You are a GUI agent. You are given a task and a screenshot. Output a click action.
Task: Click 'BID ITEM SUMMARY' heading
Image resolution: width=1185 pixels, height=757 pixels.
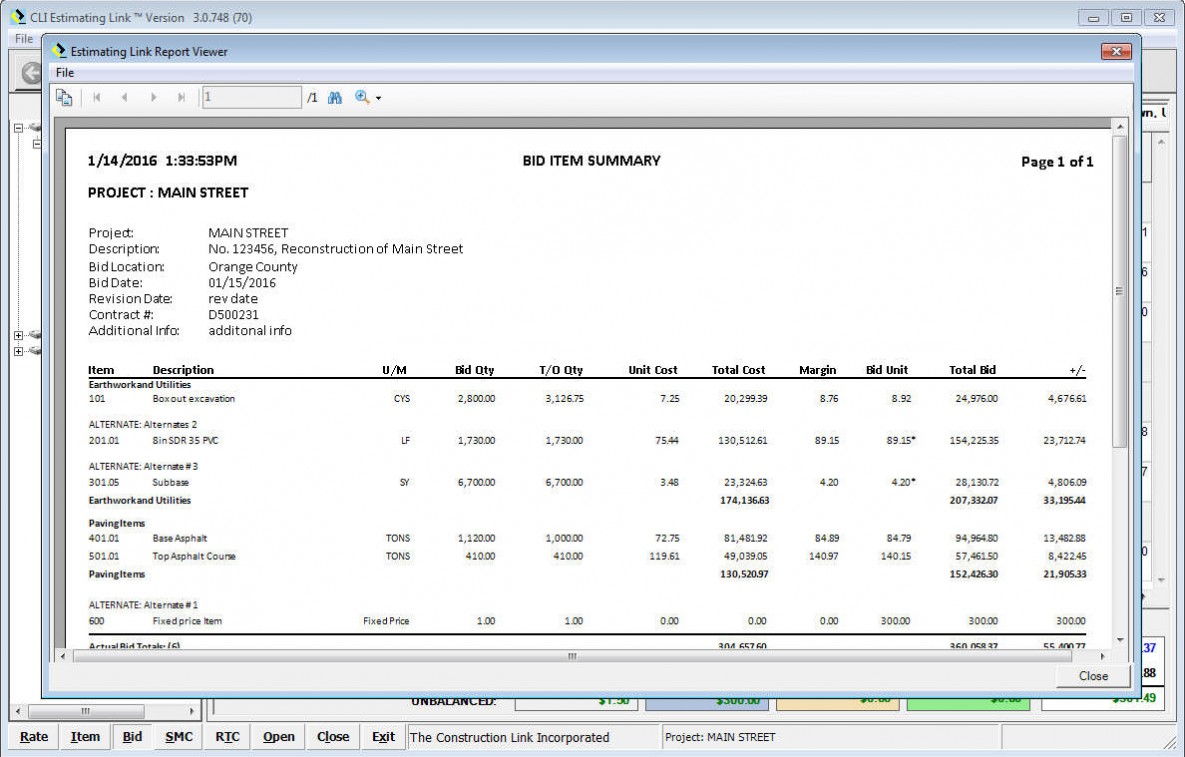click(592, 160)
